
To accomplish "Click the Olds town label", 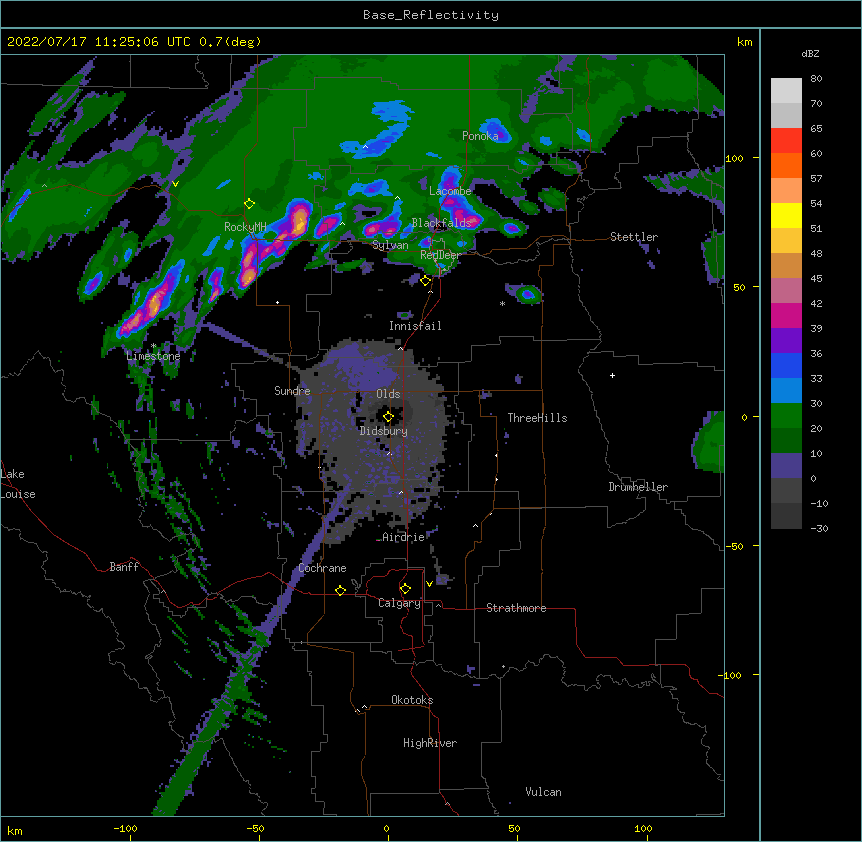I will [388, 394].
